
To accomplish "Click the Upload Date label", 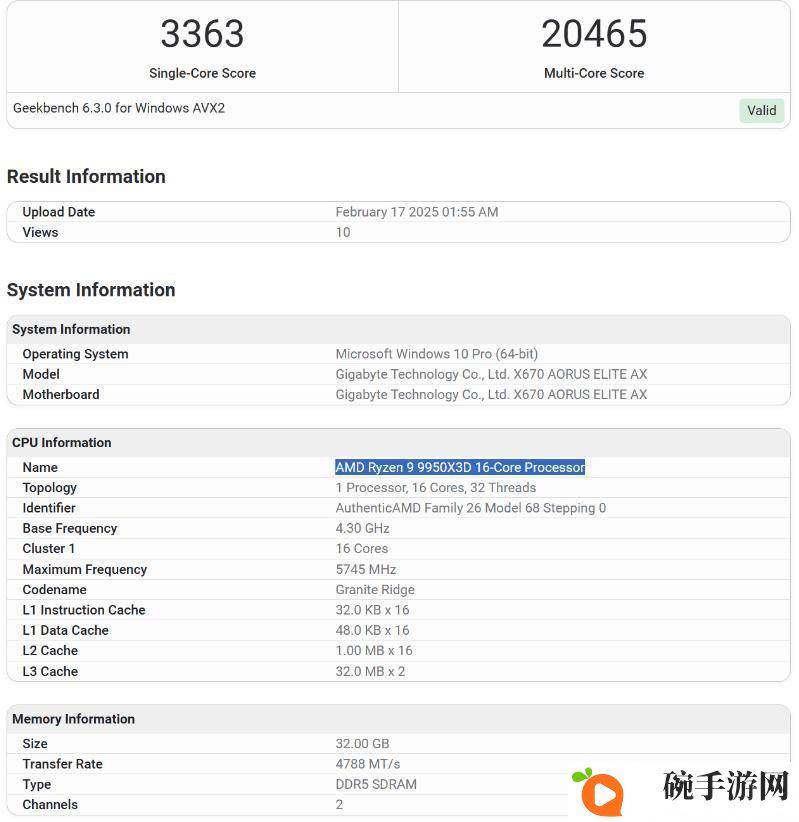I will coord(59,212).
